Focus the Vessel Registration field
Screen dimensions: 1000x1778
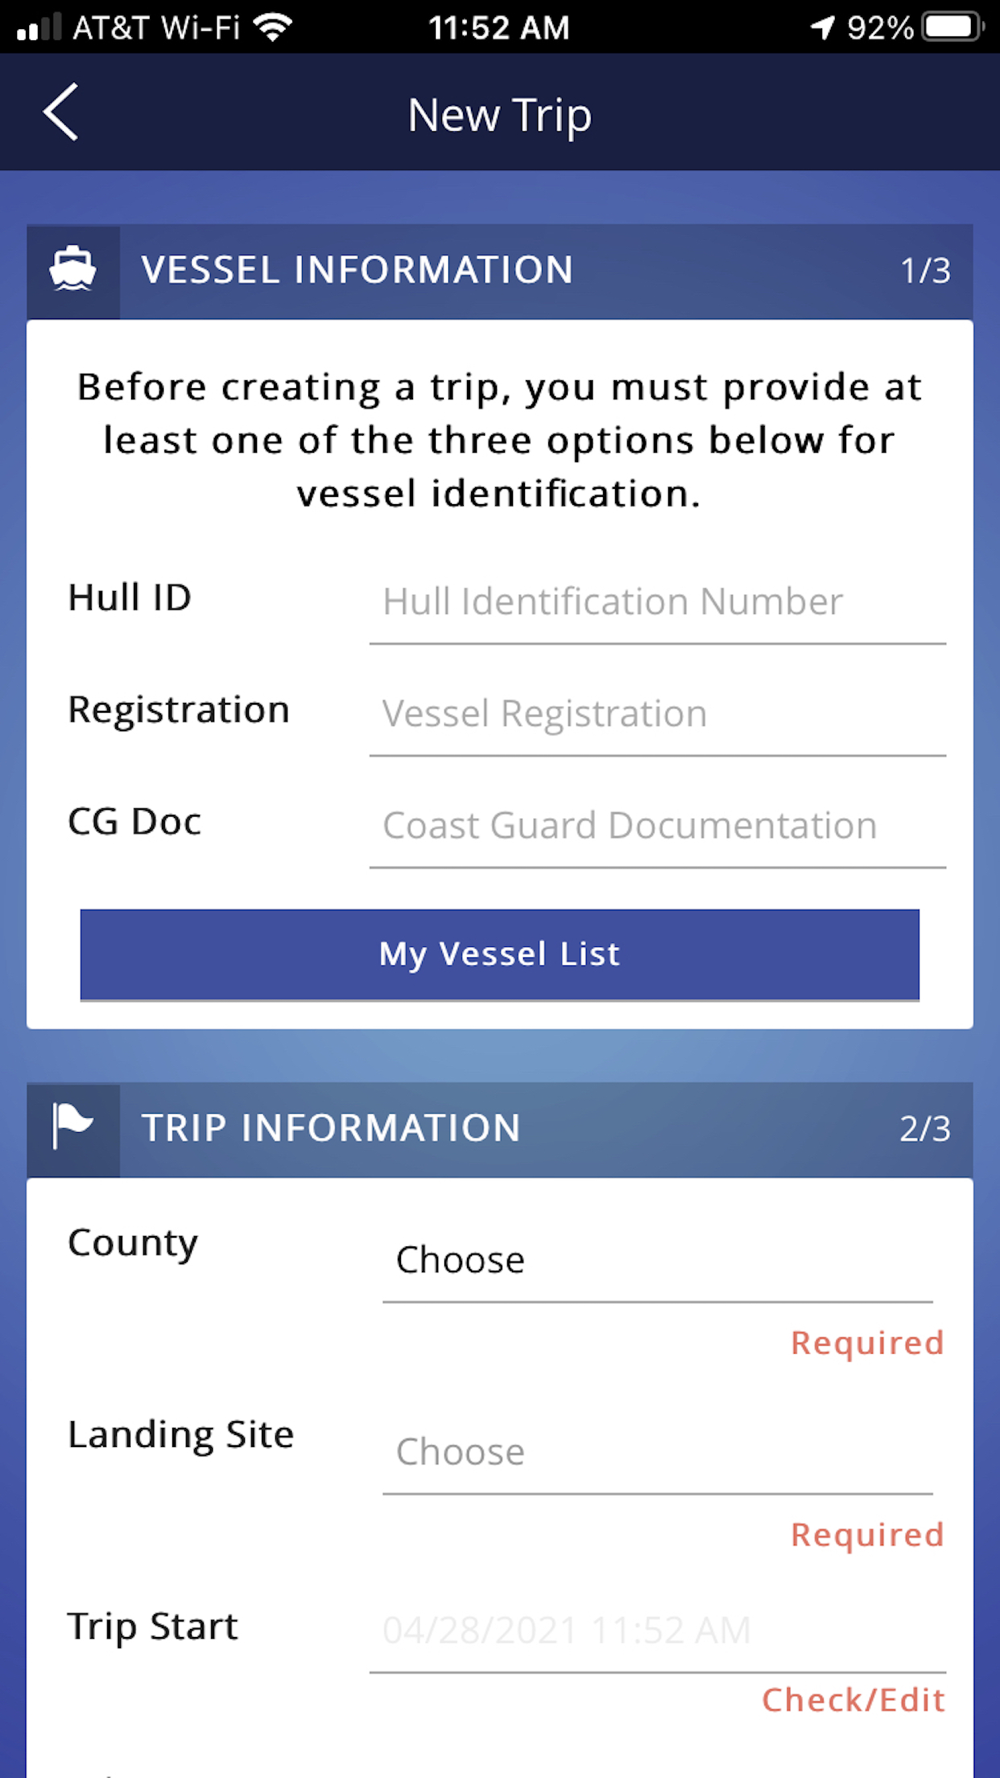[x=657, y=714]
